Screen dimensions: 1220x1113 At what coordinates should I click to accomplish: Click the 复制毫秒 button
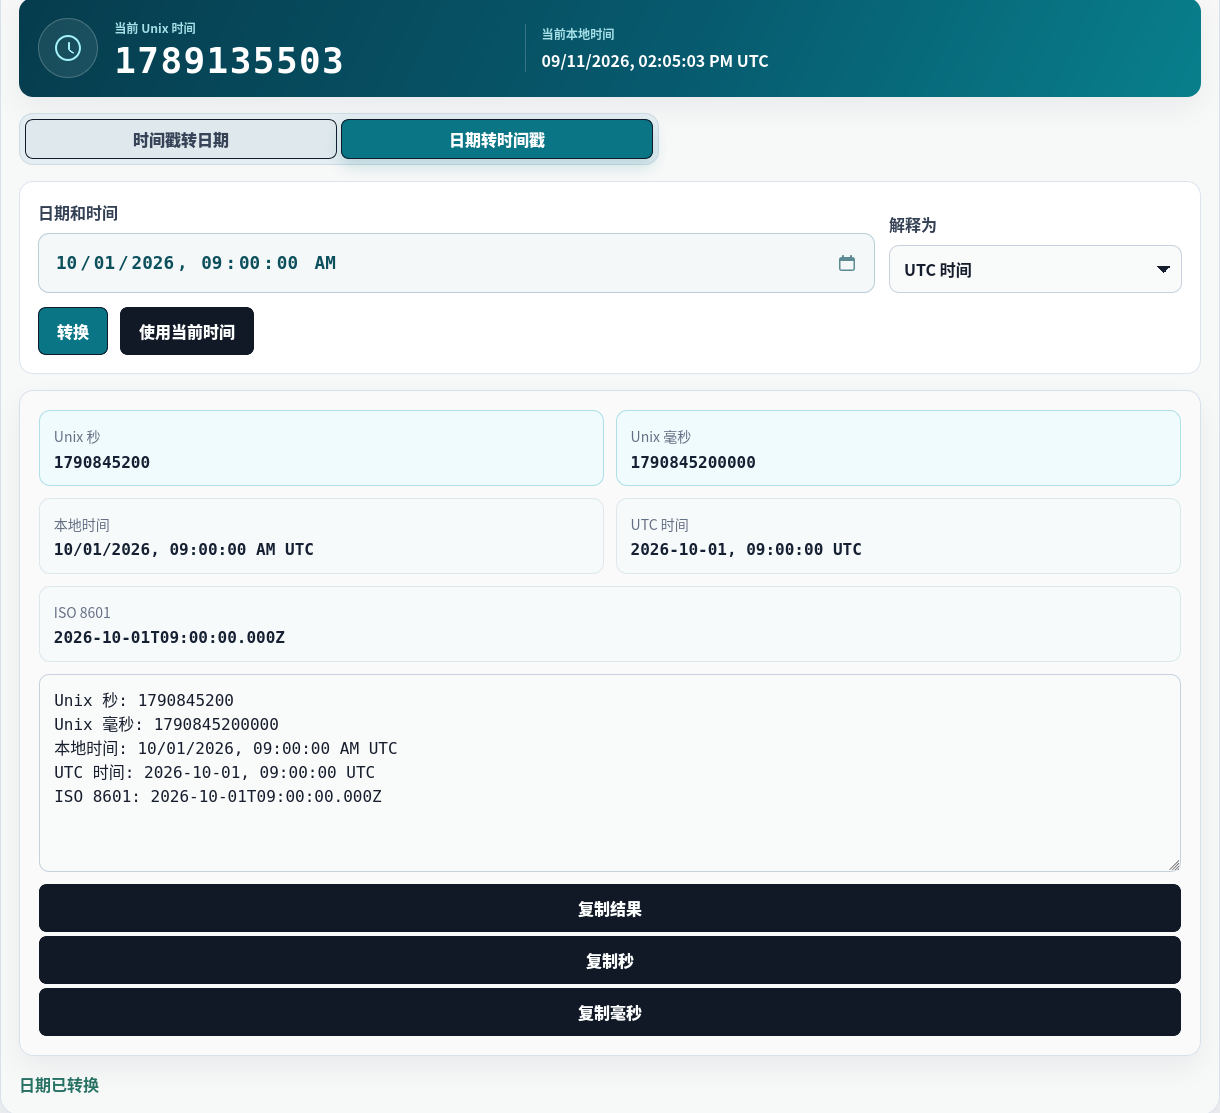click(610, 1012)
